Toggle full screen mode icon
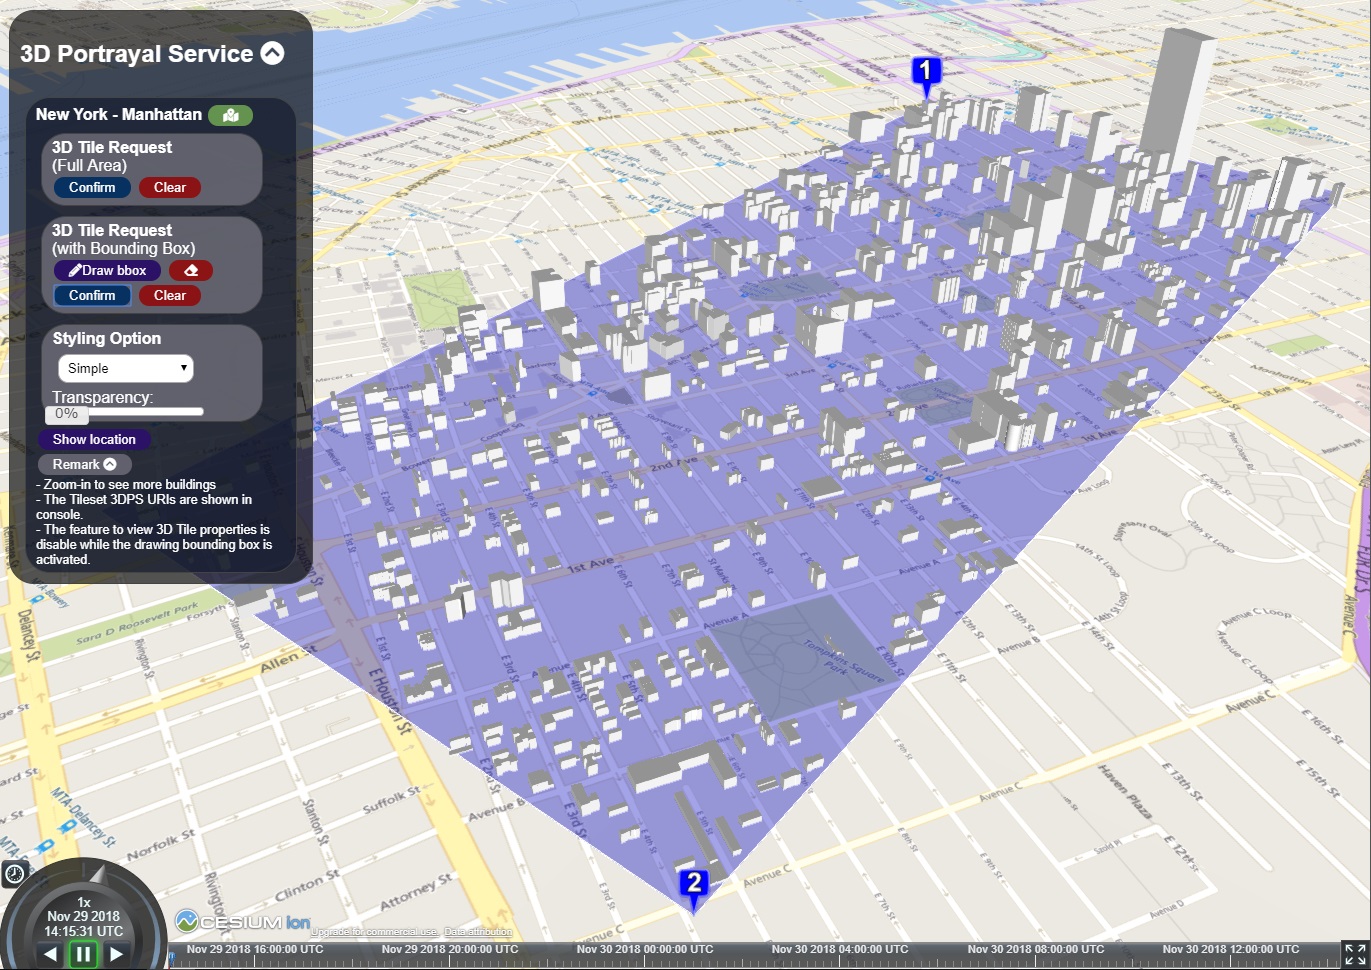The width and height of the screenshot is (1371, 970). [1355, 954]
